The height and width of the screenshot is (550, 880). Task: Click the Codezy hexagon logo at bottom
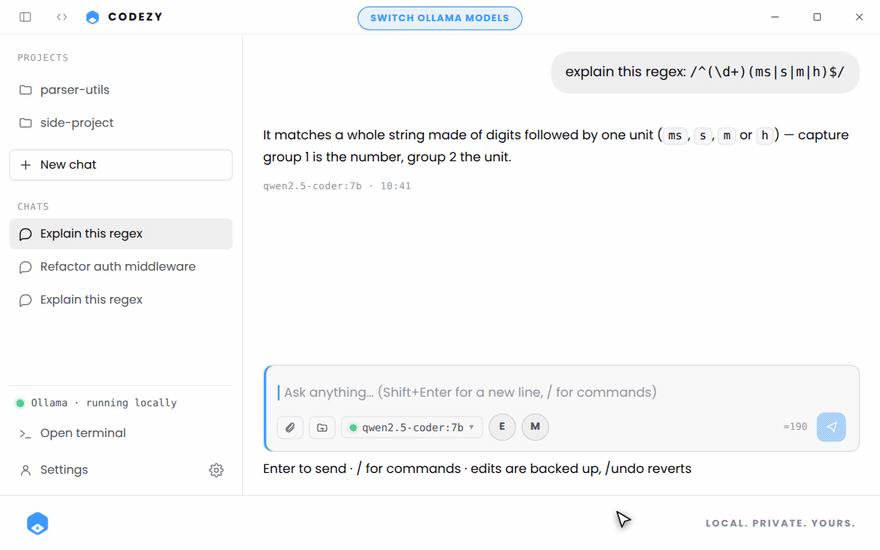[x=38, y=524]
